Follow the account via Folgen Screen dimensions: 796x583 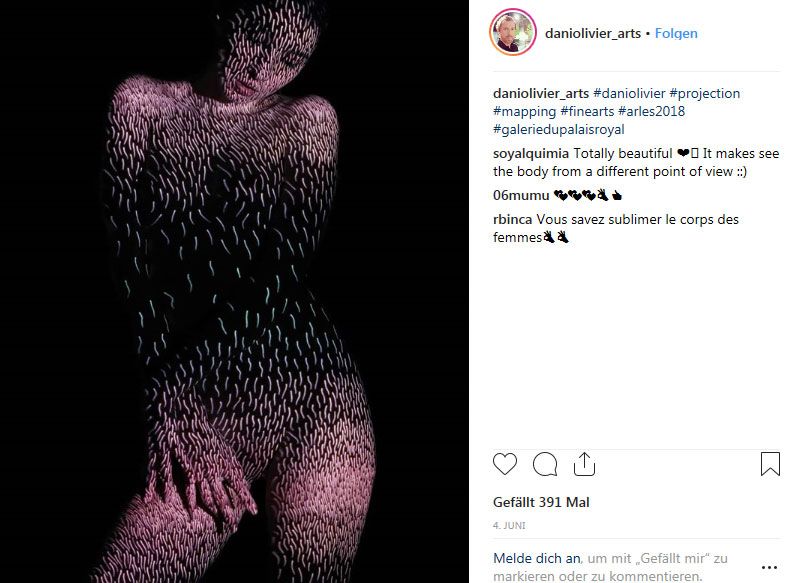tap(676, 34)
